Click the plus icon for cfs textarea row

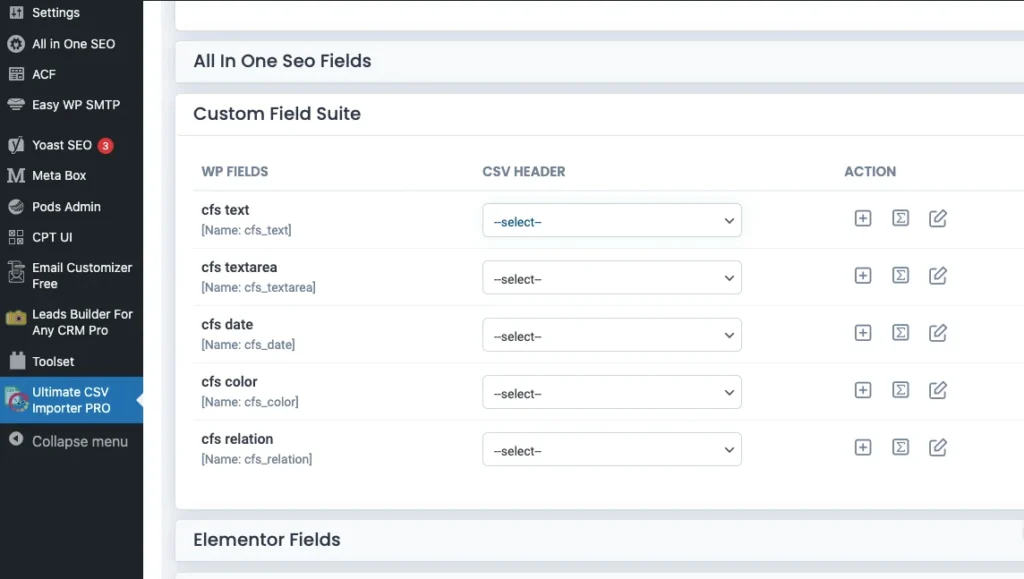(863, 276)
